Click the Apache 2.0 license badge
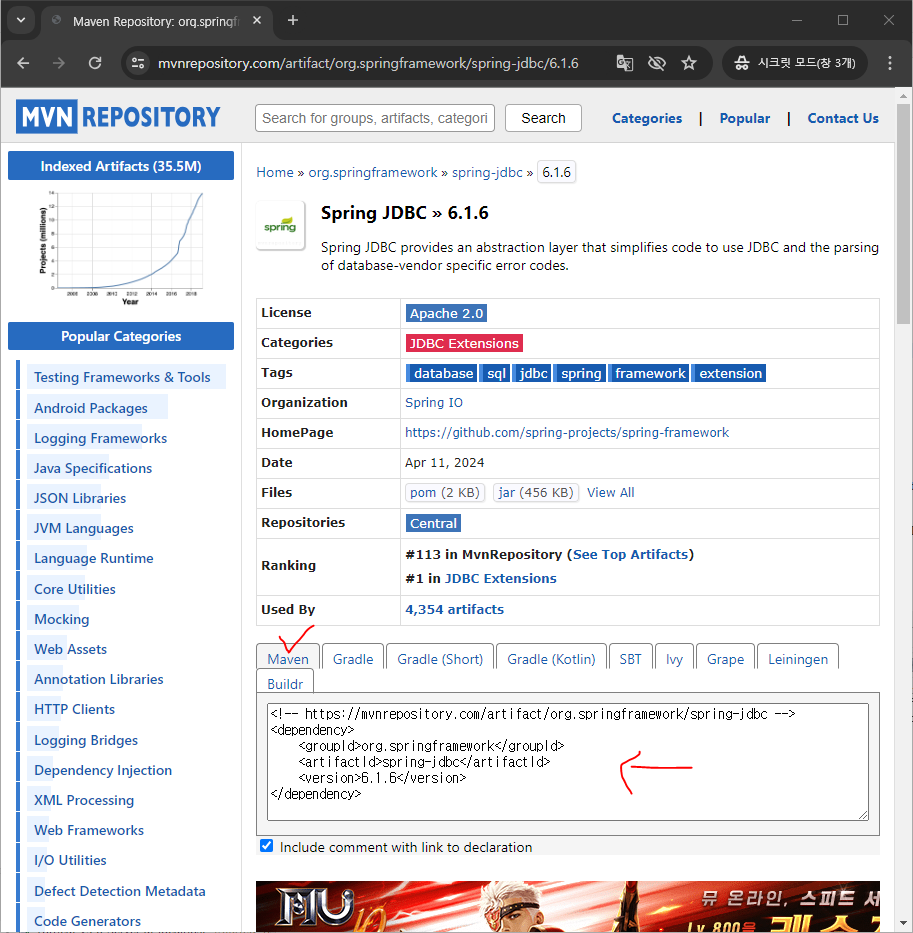The height and width of the screenshot is (933, 913). [x=446, y=314]
